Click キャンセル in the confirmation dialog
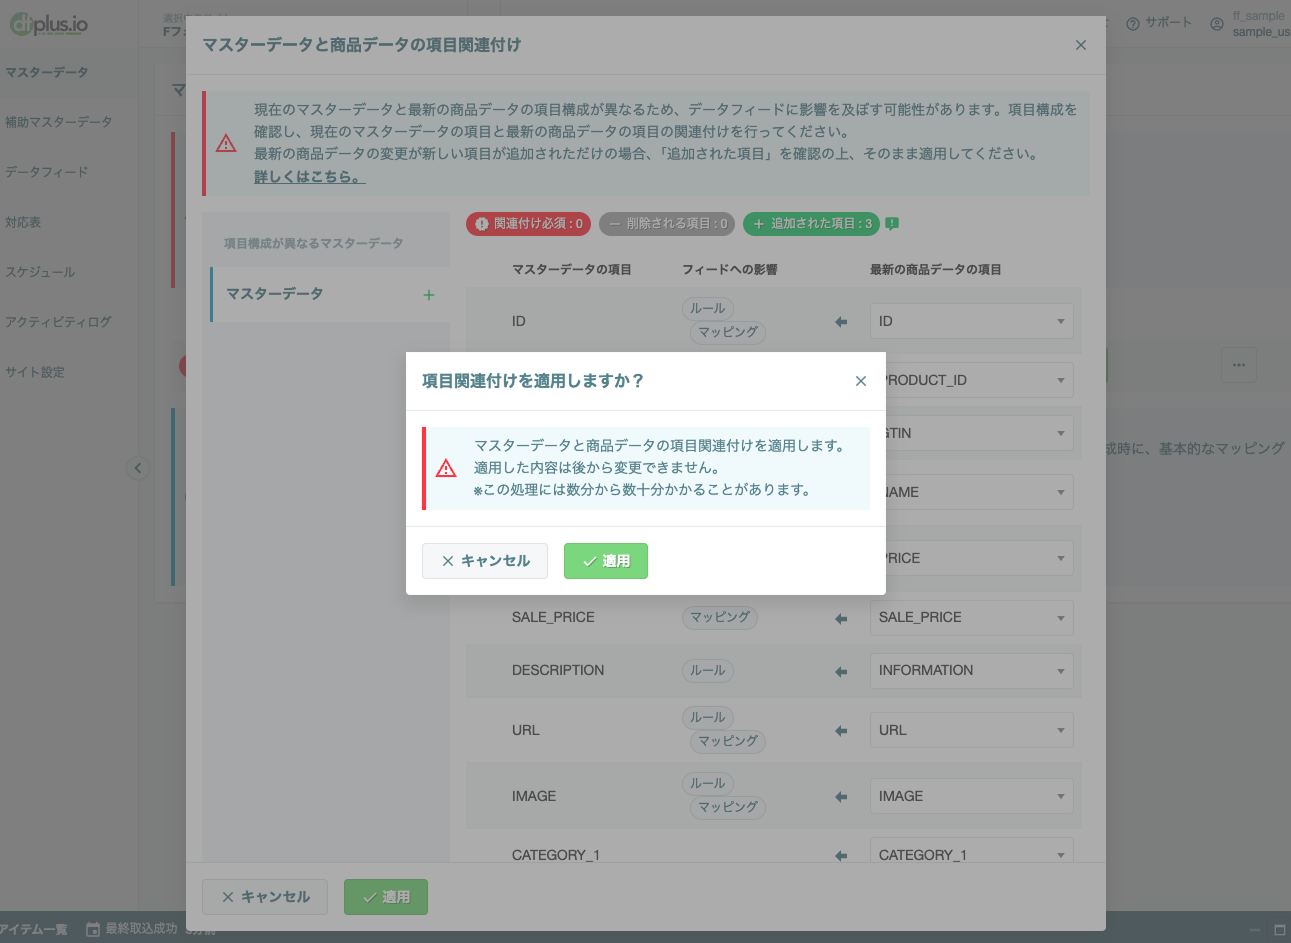 (485, 561)
